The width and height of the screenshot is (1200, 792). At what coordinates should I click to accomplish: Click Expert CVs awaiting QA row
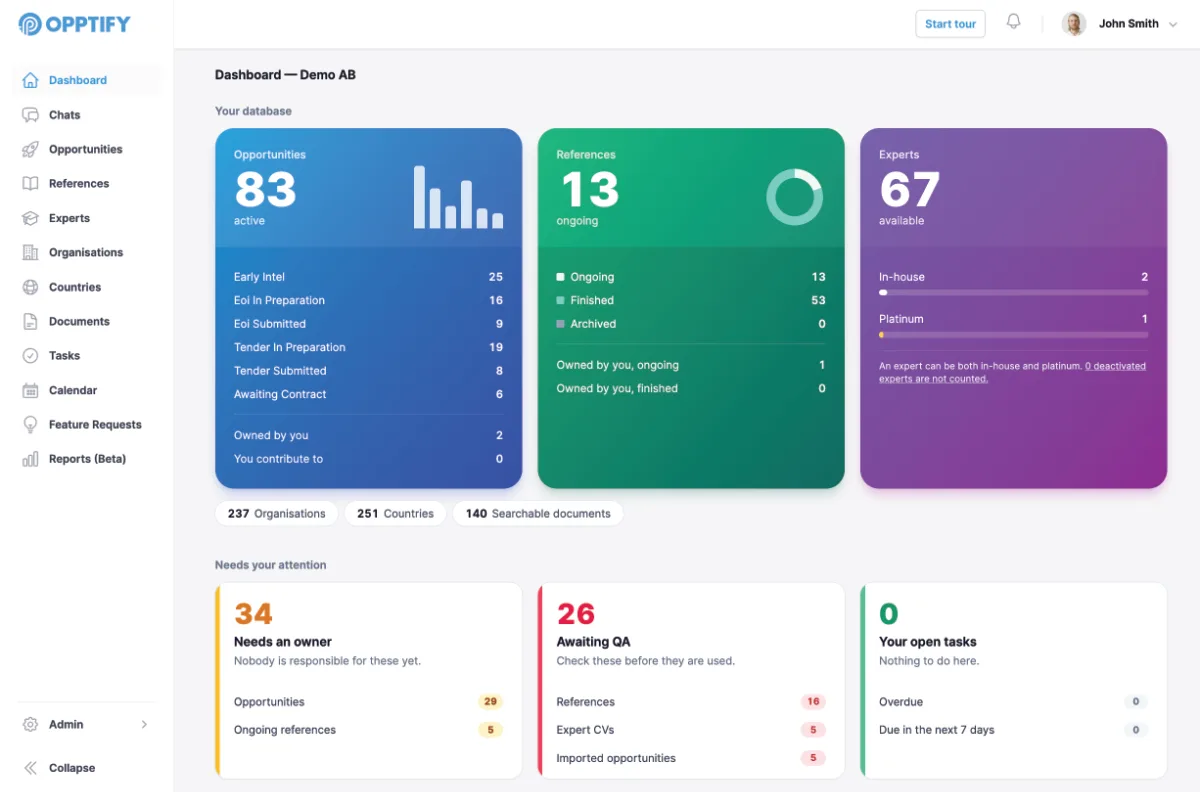click(691, 730)
